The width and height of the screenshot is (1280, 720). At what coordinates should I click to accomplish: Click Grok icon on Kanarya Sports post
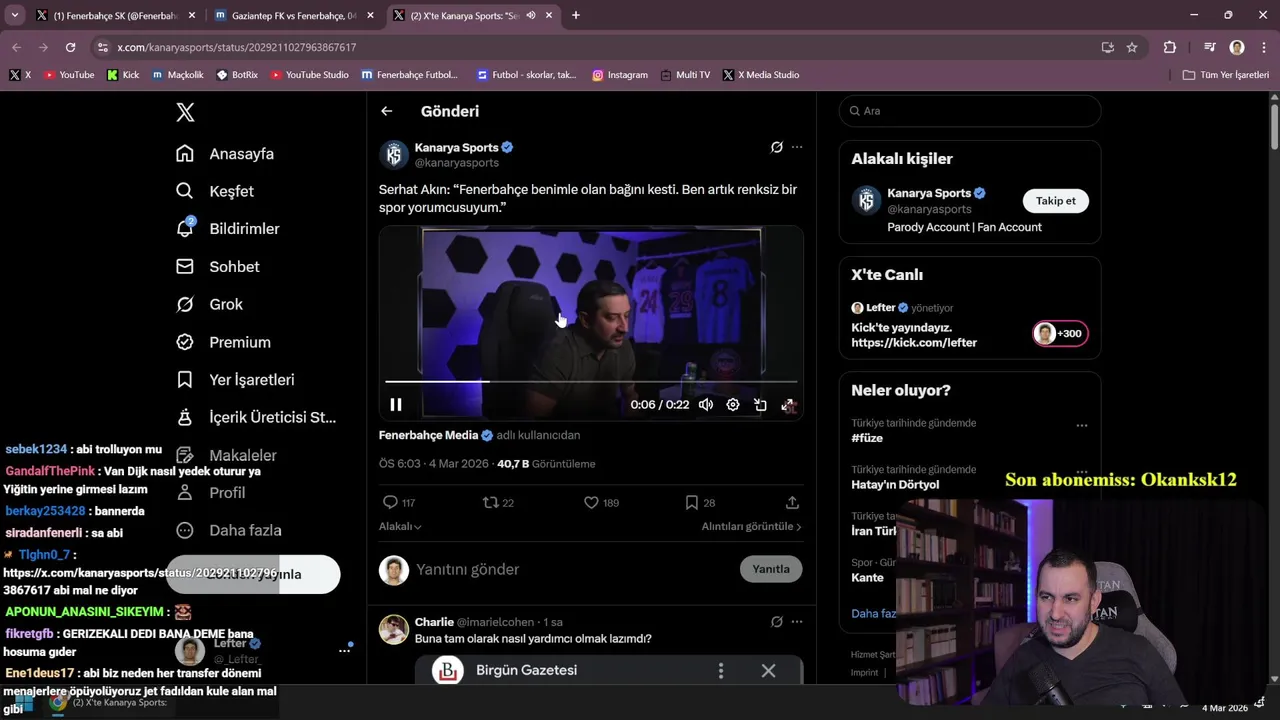[777, 147]
